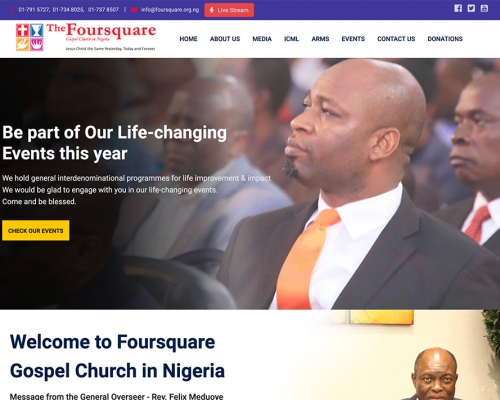Click the red Live Stream button
The width and height of the screenshot is (500, 400).
tap(229, 10)
